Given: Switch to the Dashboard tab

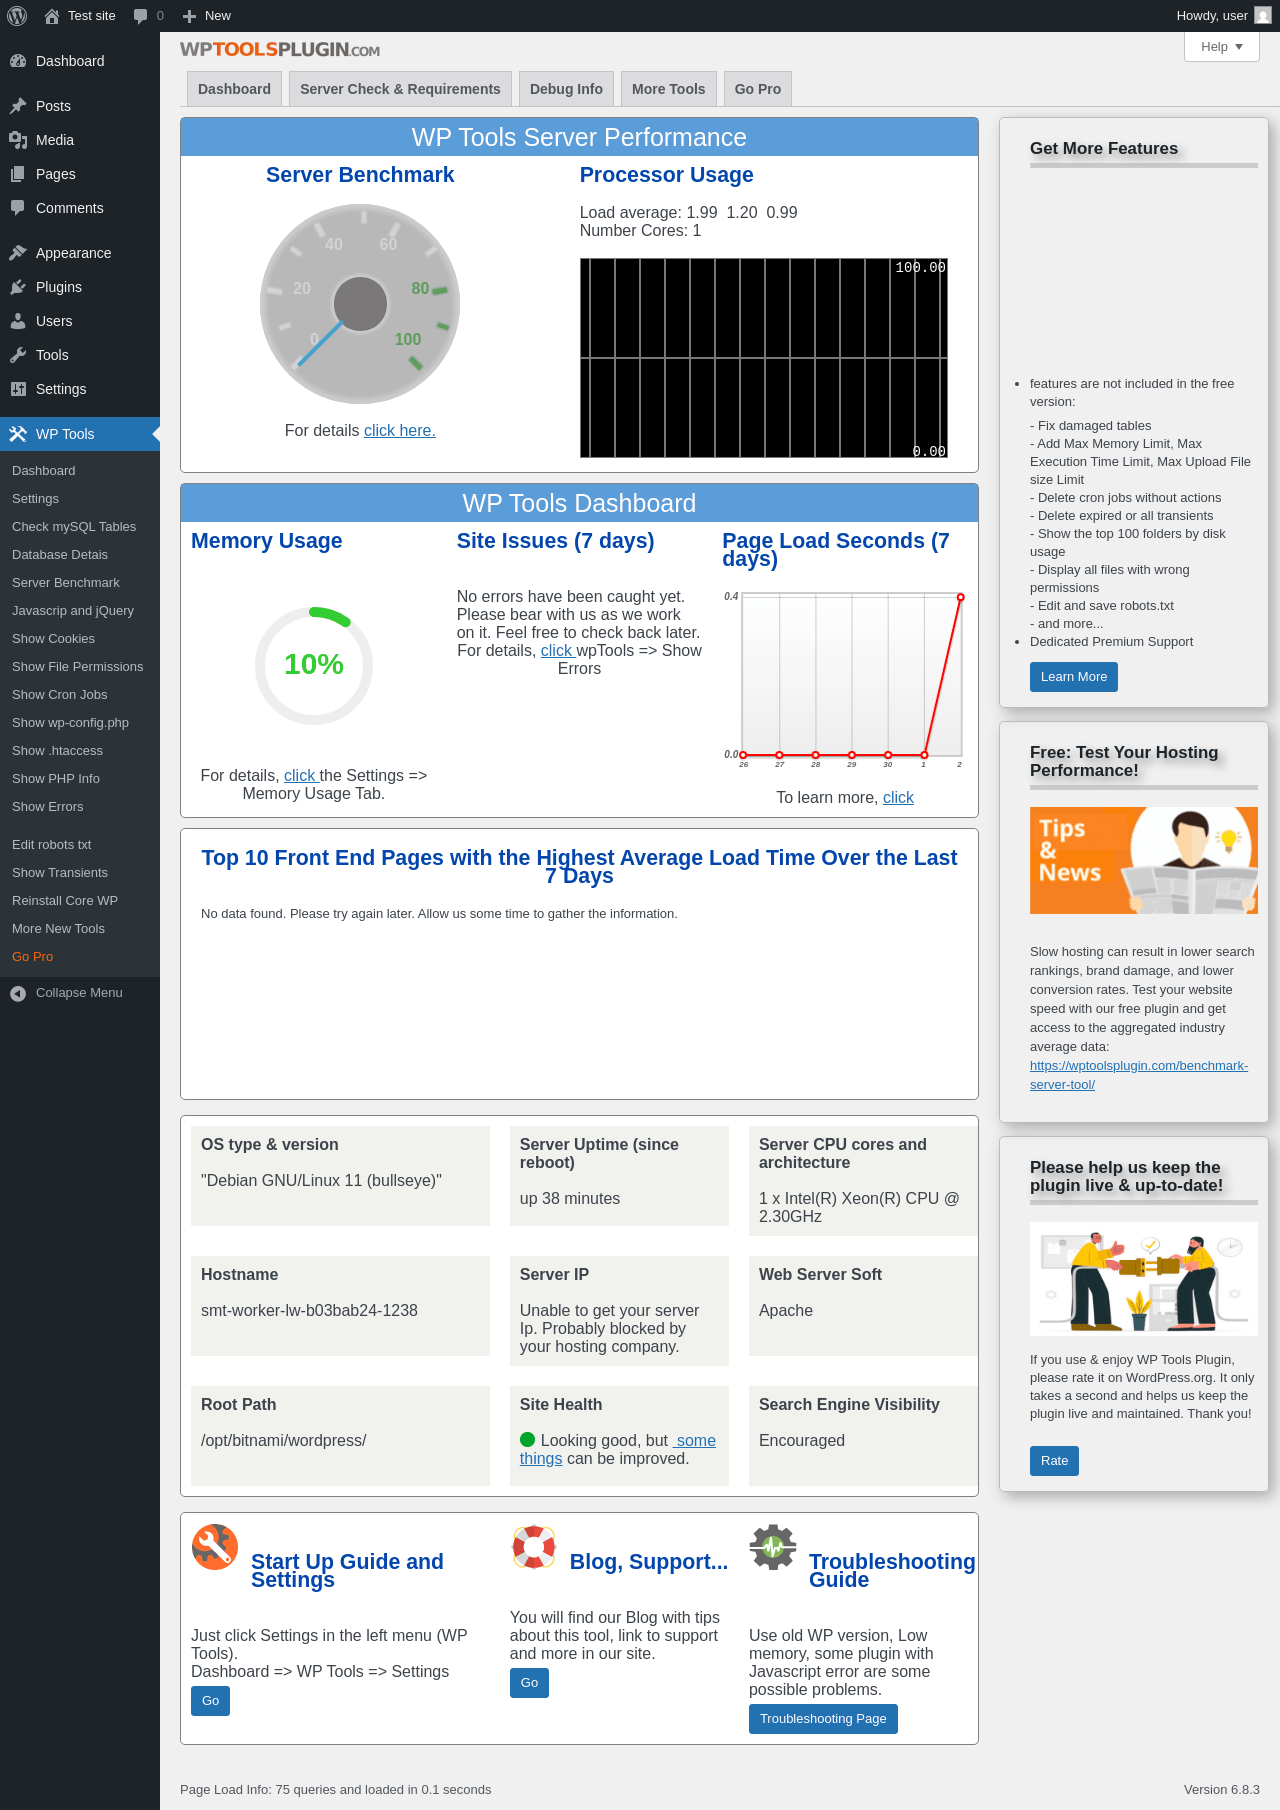Looking at the screenshot, I should pos(234,89).
